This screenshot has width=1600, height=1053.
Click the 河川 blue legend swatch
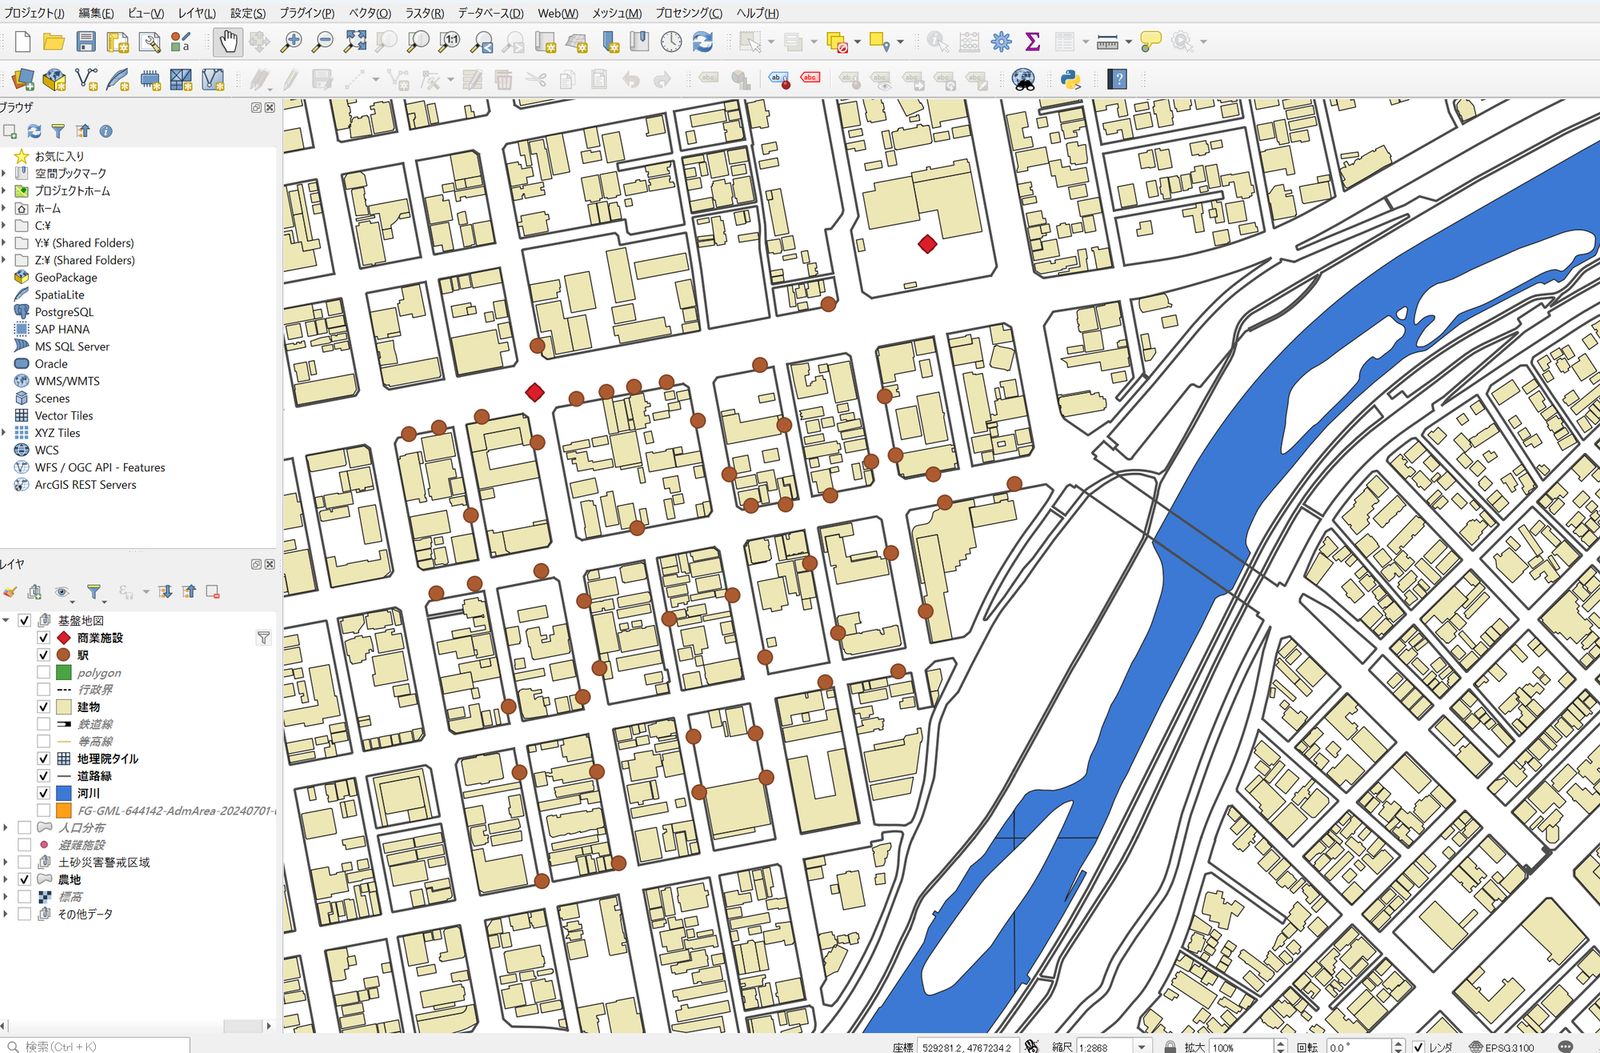[64, 793]
